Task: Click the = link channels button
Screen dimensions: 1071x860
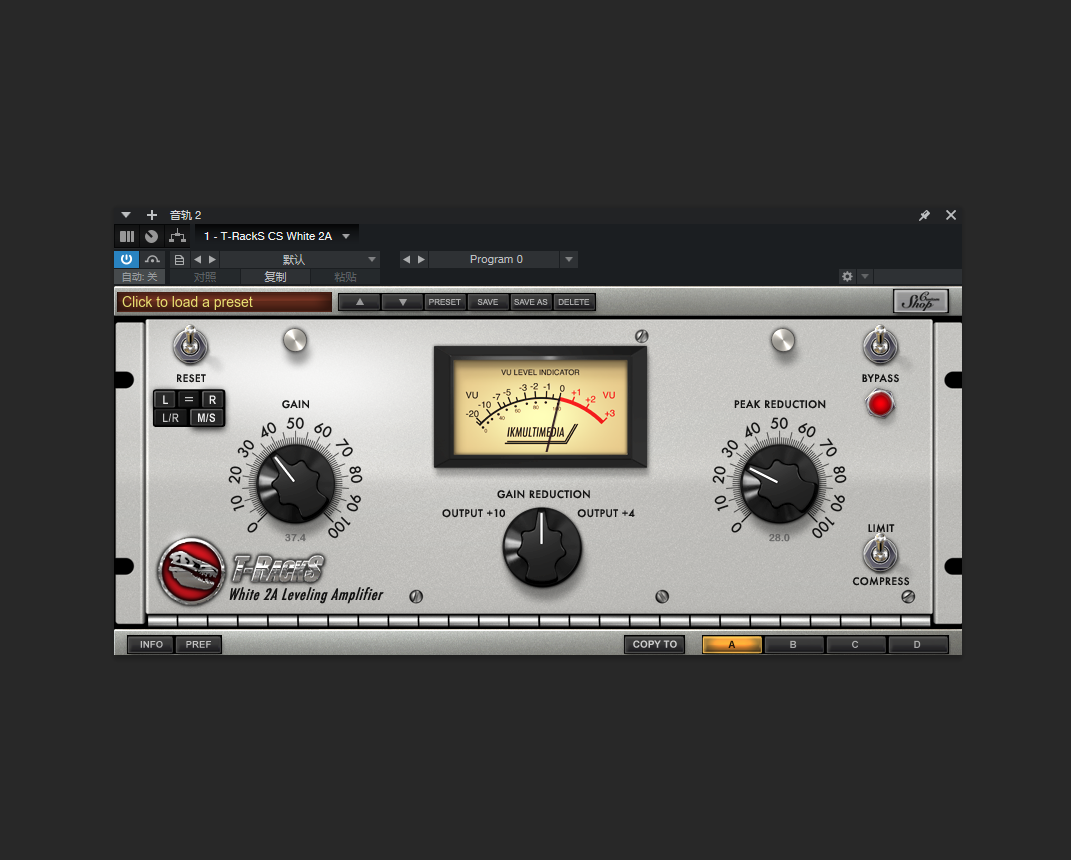Action: point(189,400)
